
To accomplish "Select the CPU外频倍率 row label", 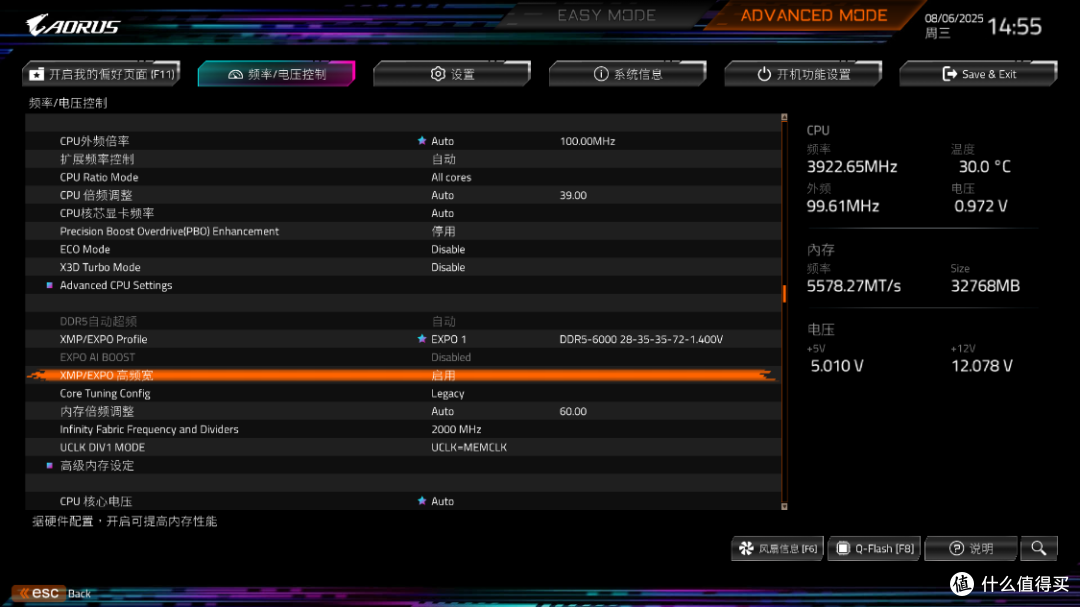I will tap(94, 141).
